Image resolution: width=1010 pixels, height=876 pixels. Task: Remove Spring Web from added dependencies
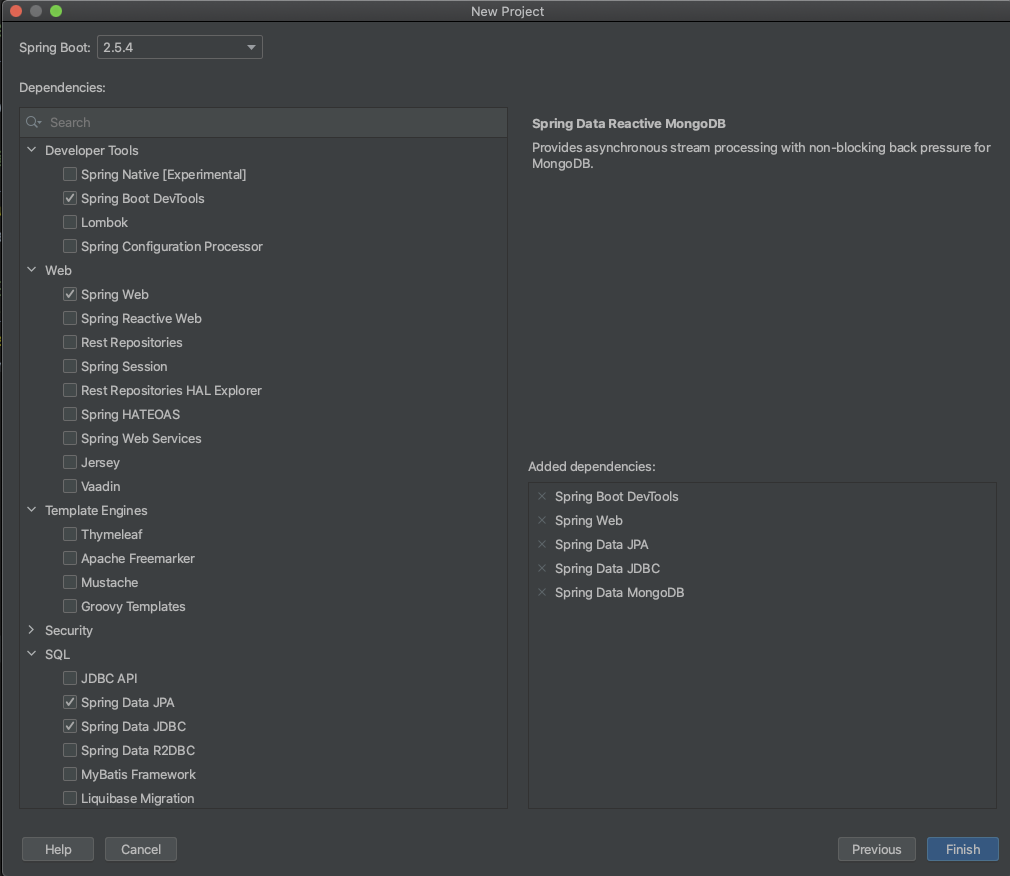542,520
